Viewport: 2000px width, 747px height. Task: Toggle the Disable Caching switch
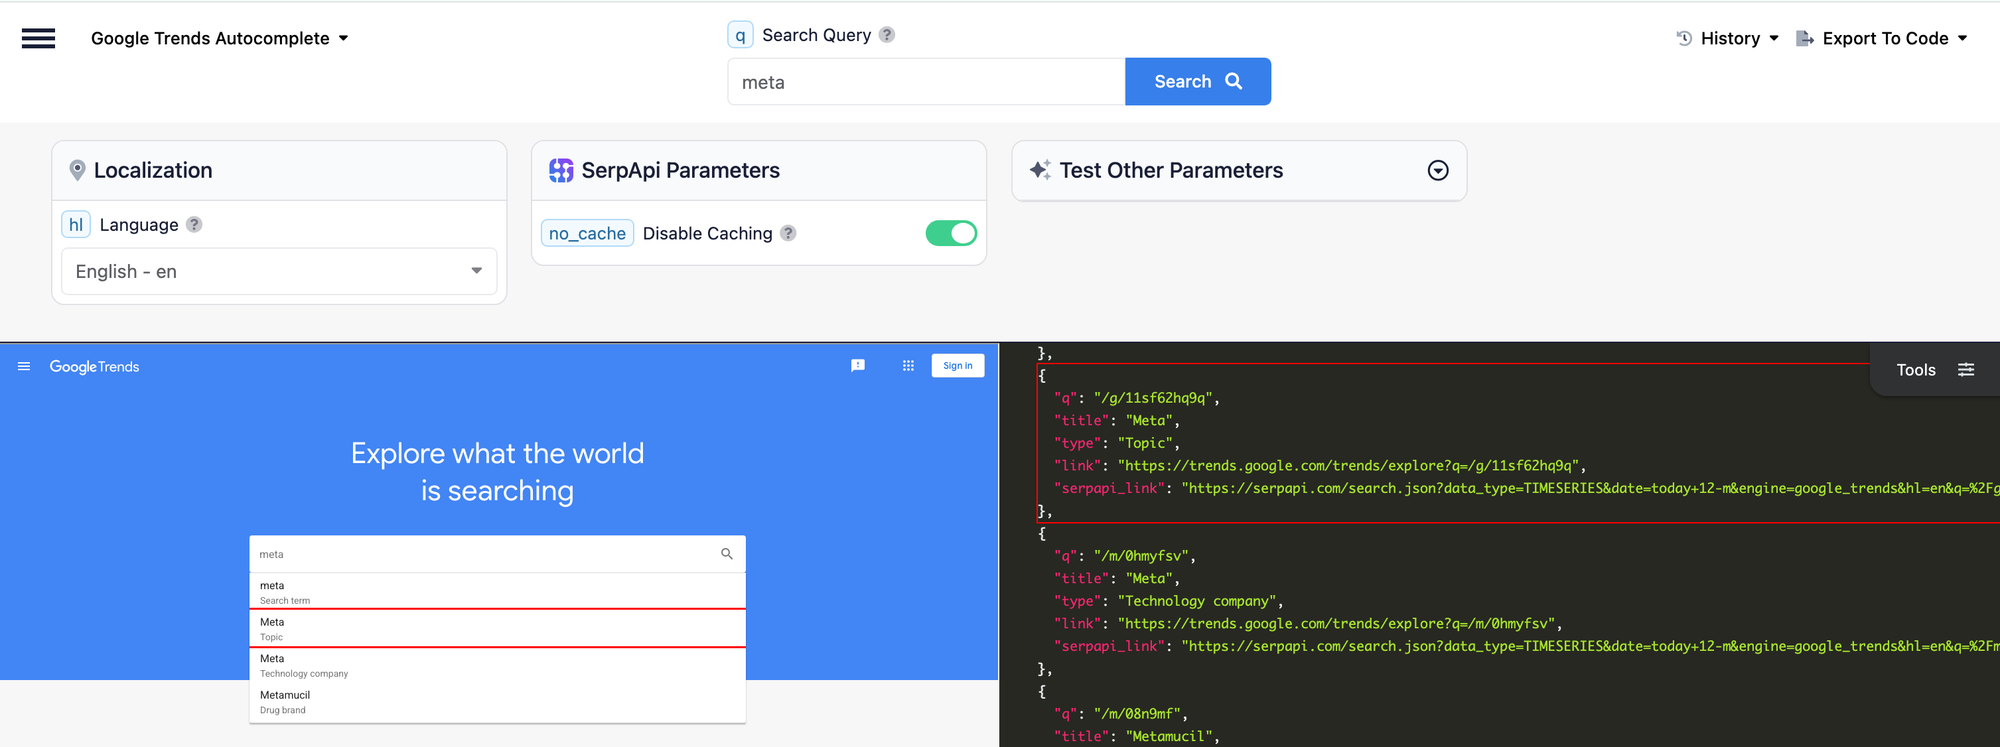(950, 233)
